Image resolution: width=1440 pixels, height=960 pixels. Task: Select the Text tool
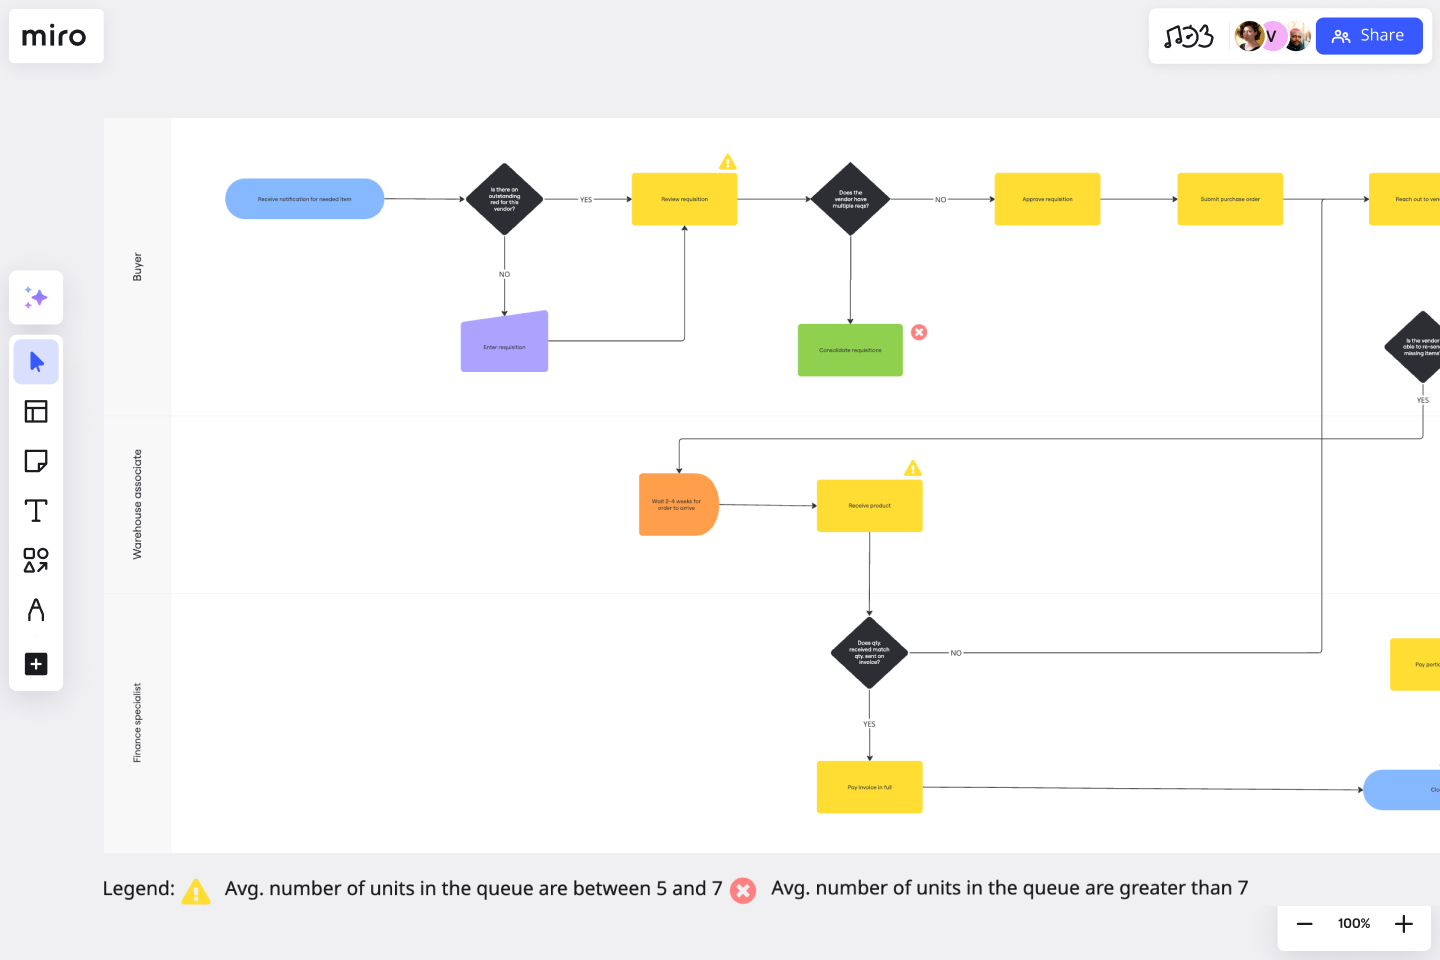click(x=36, y=510)
